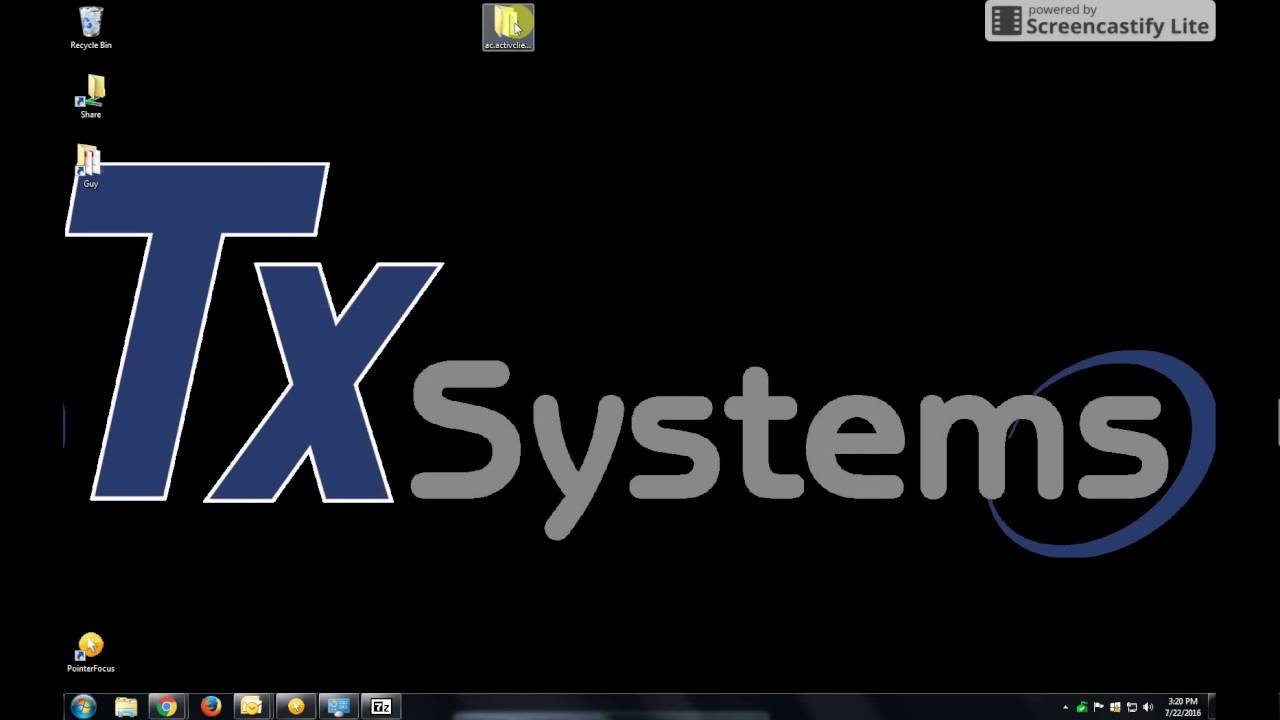The height and width of the screenshot is (720, 1280).
Task: Open the Windows Start menu
Action: pyautogui.click(x=83, y=707)
